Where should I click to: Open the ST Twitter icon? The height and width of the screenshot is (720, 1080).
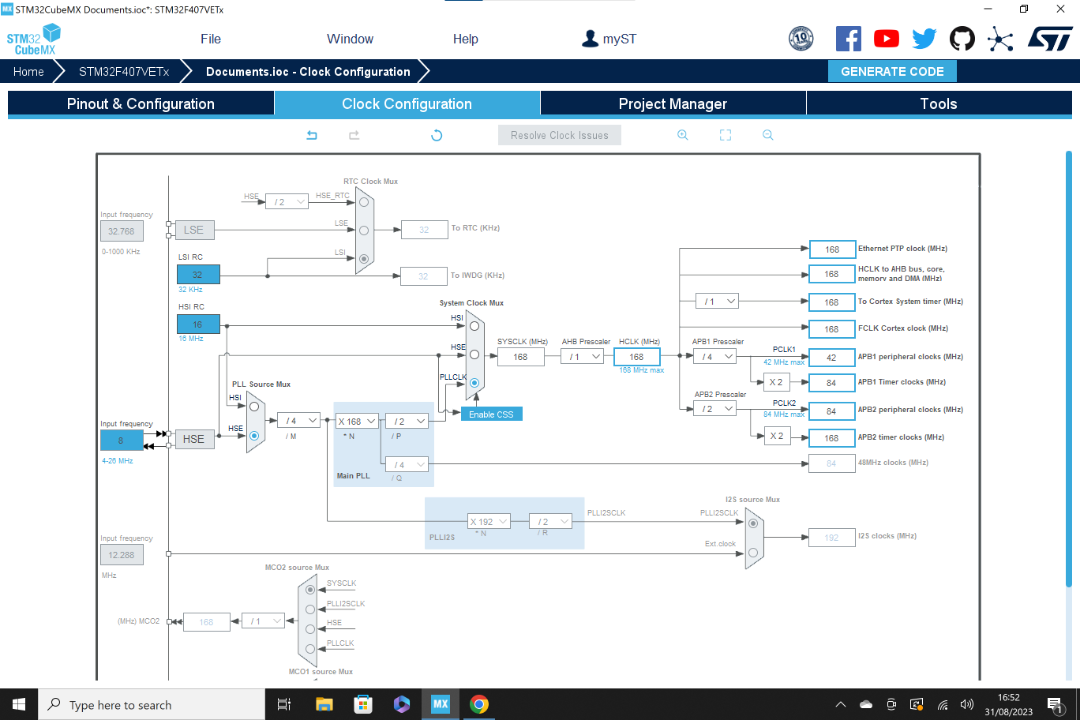(924, 39)
